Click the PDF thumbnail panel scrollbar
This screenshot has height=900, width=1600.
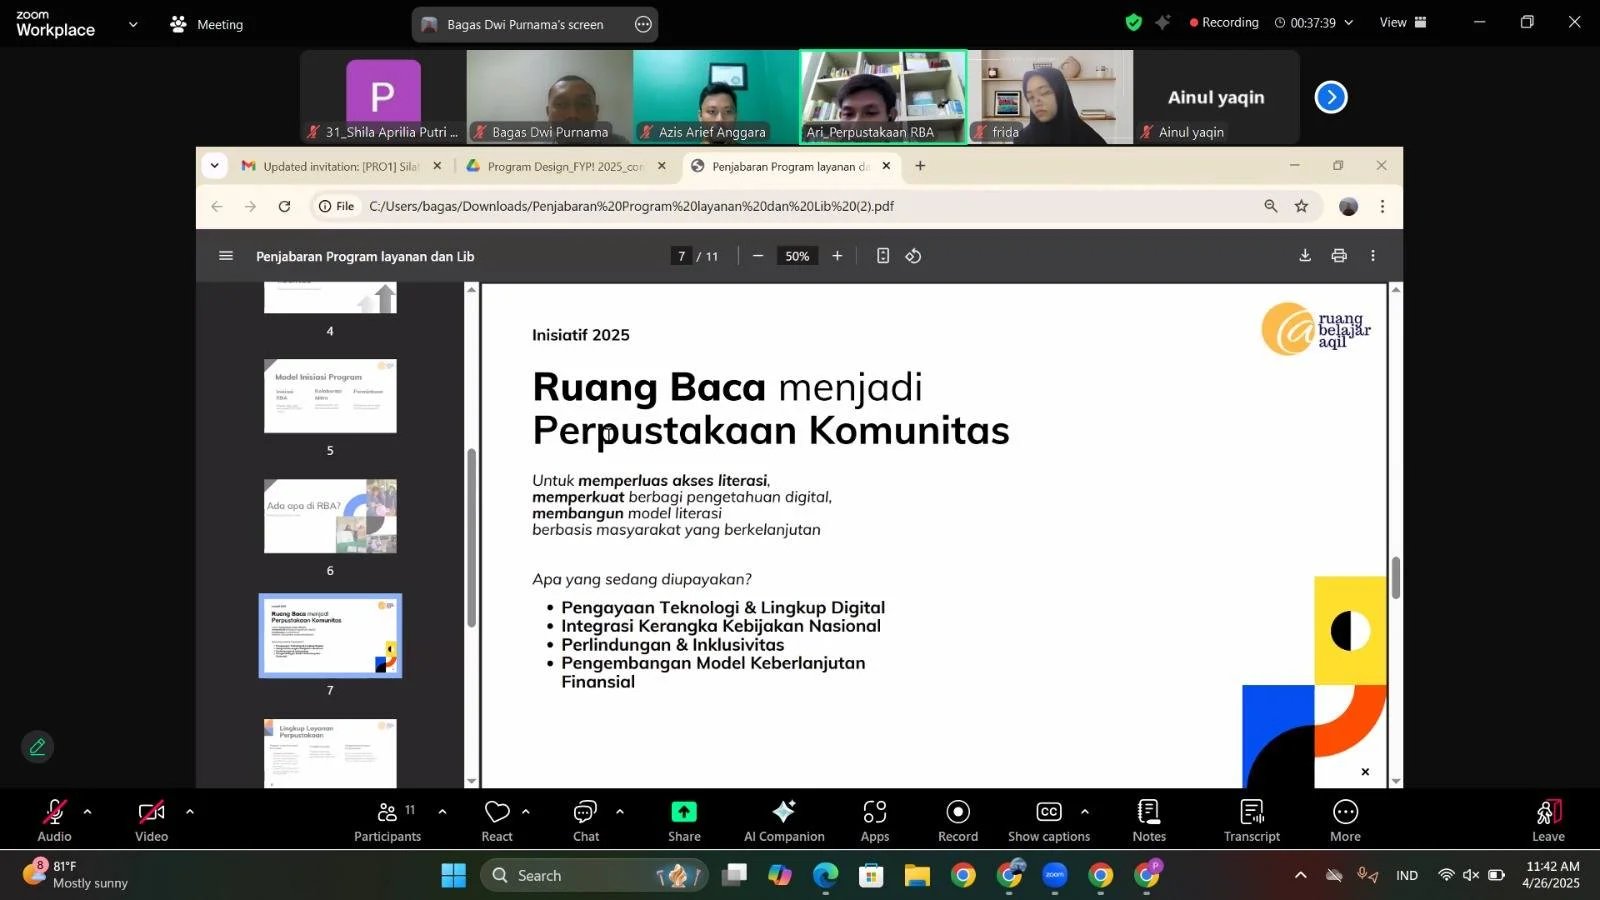tap(471, 538)
